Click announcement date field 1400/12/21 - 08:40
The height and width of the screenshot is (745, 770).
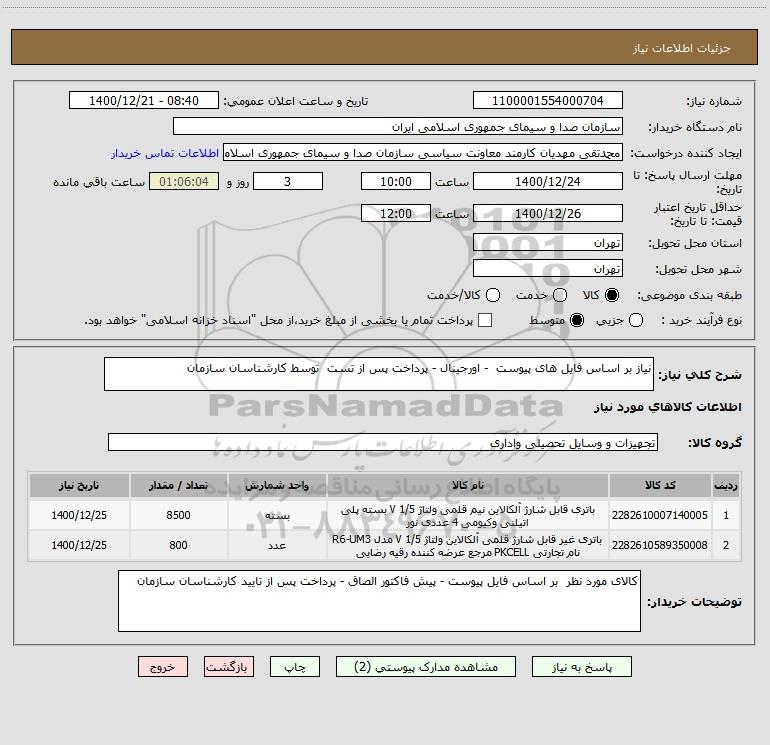pos(144,101)
